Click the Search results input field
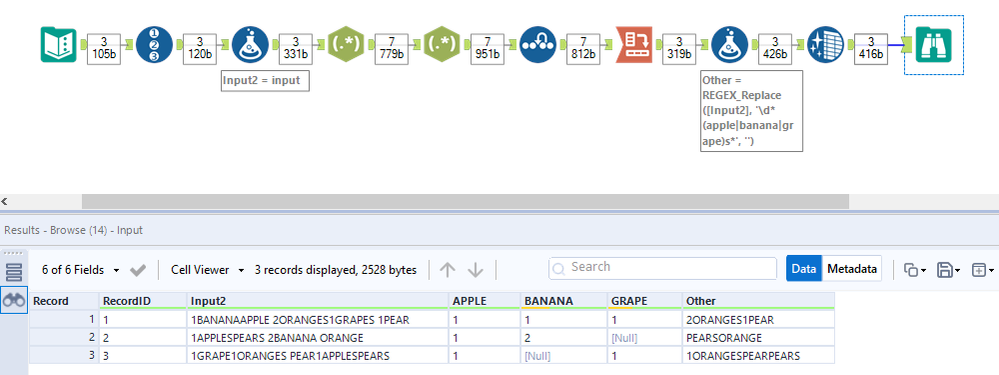Screen dimensions: 999x375 (663, 268)
